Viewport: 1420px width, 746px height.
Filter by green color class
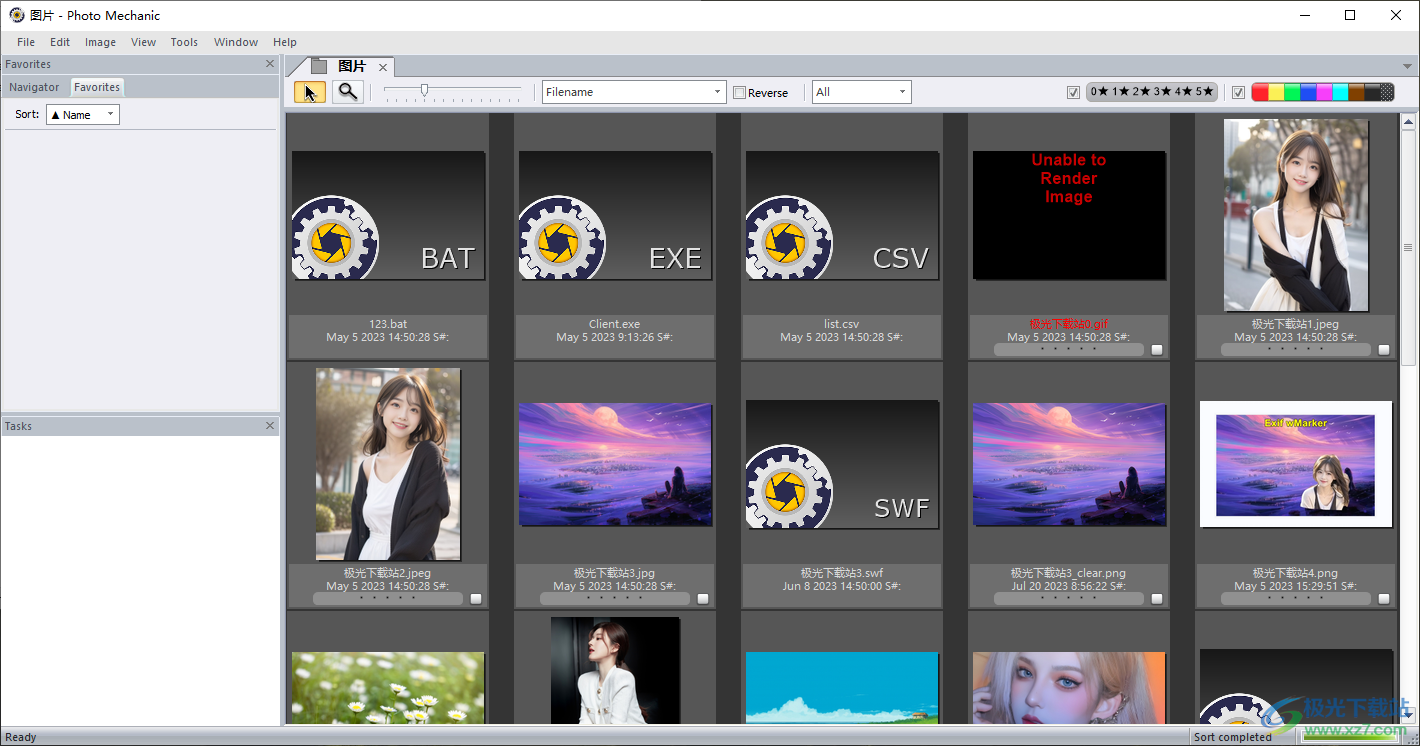pyautogui.click(x=1292, y=92)
